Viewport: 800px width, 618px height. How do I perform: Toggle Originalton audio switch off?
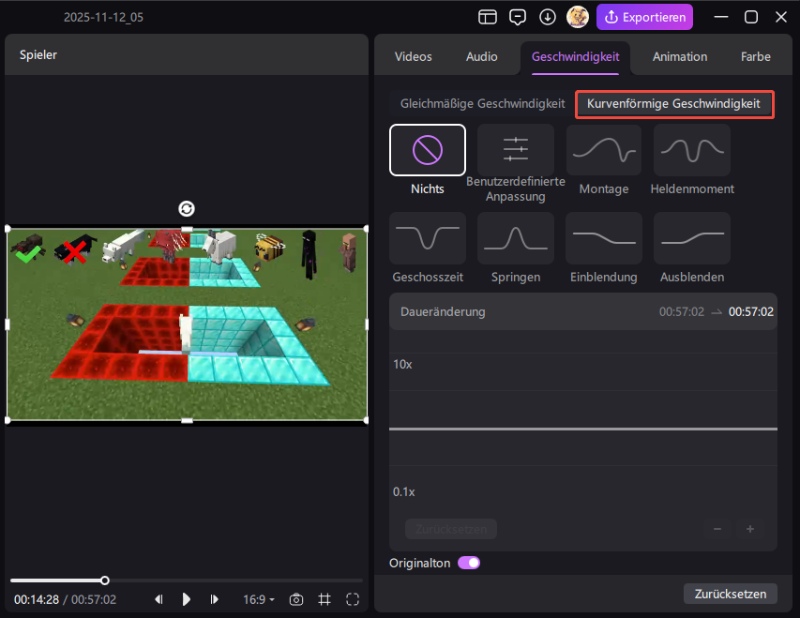point(470,563)
